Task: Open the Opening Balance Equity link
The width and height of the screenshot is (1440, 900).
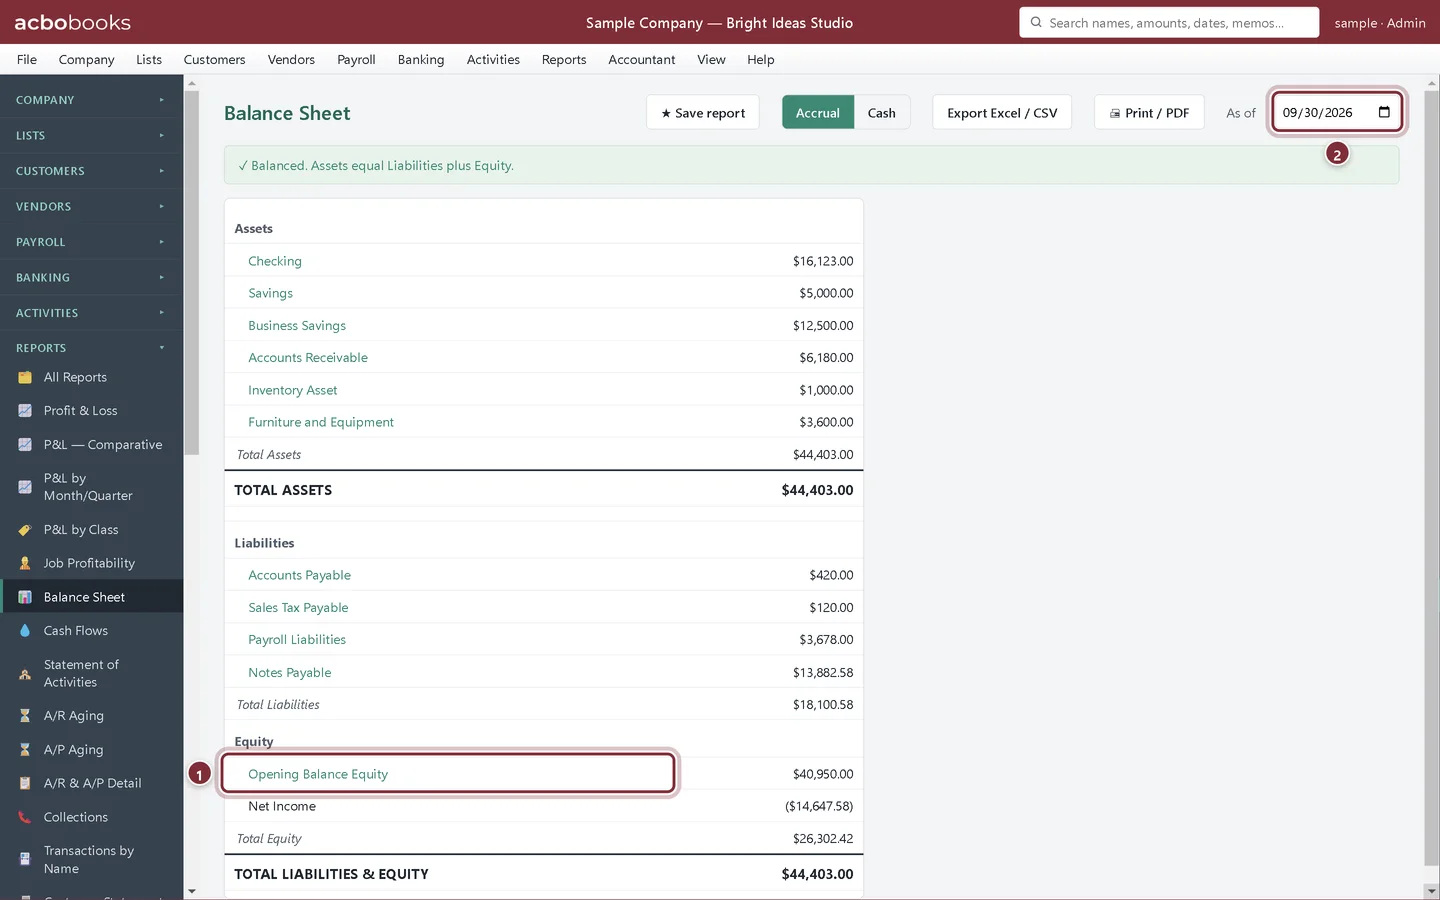Action: coord(318,774)
